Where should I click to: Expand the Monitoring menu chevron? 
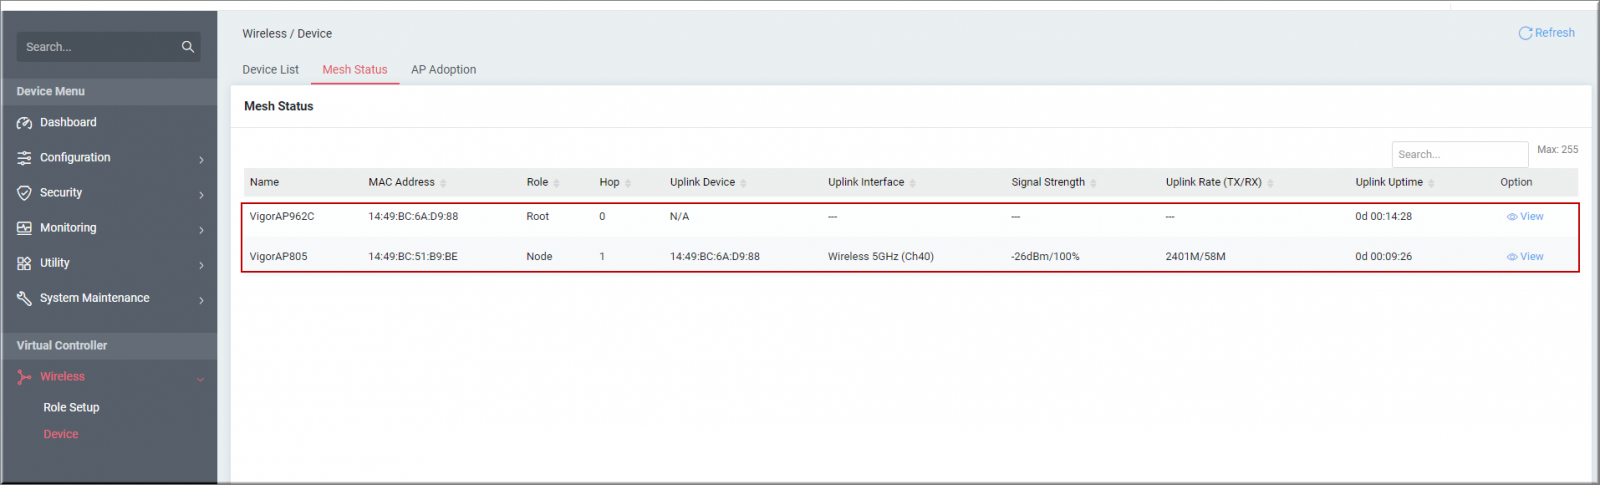(201, 229)
